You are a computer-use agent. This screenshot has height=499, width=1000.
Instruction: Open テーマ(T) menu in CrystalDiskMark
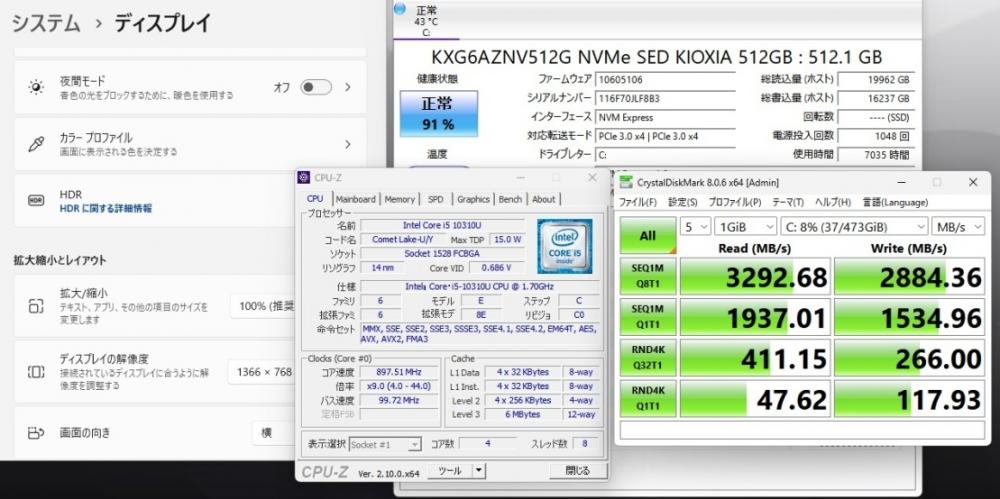click(788, 202)
